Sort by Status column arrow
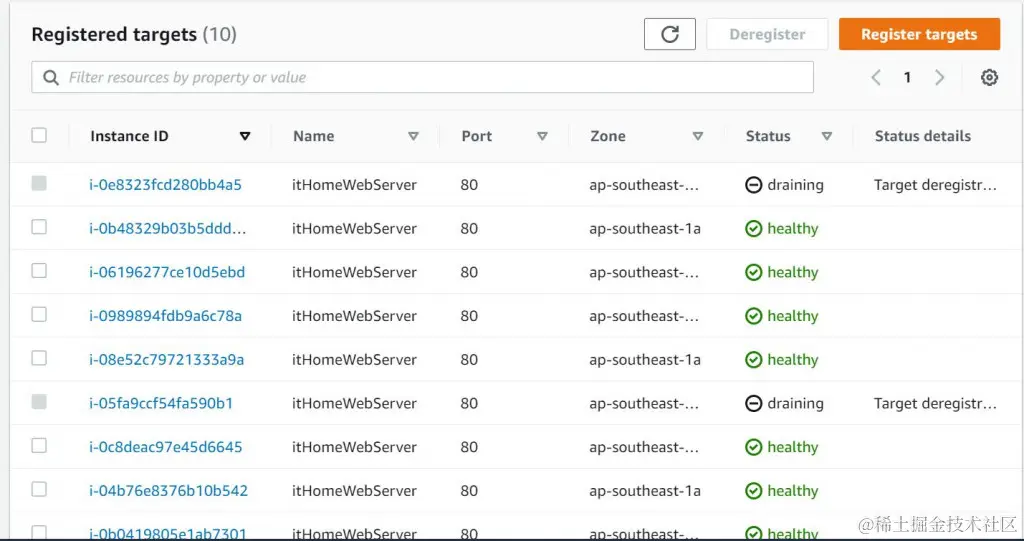 click(x=827, y=137)
